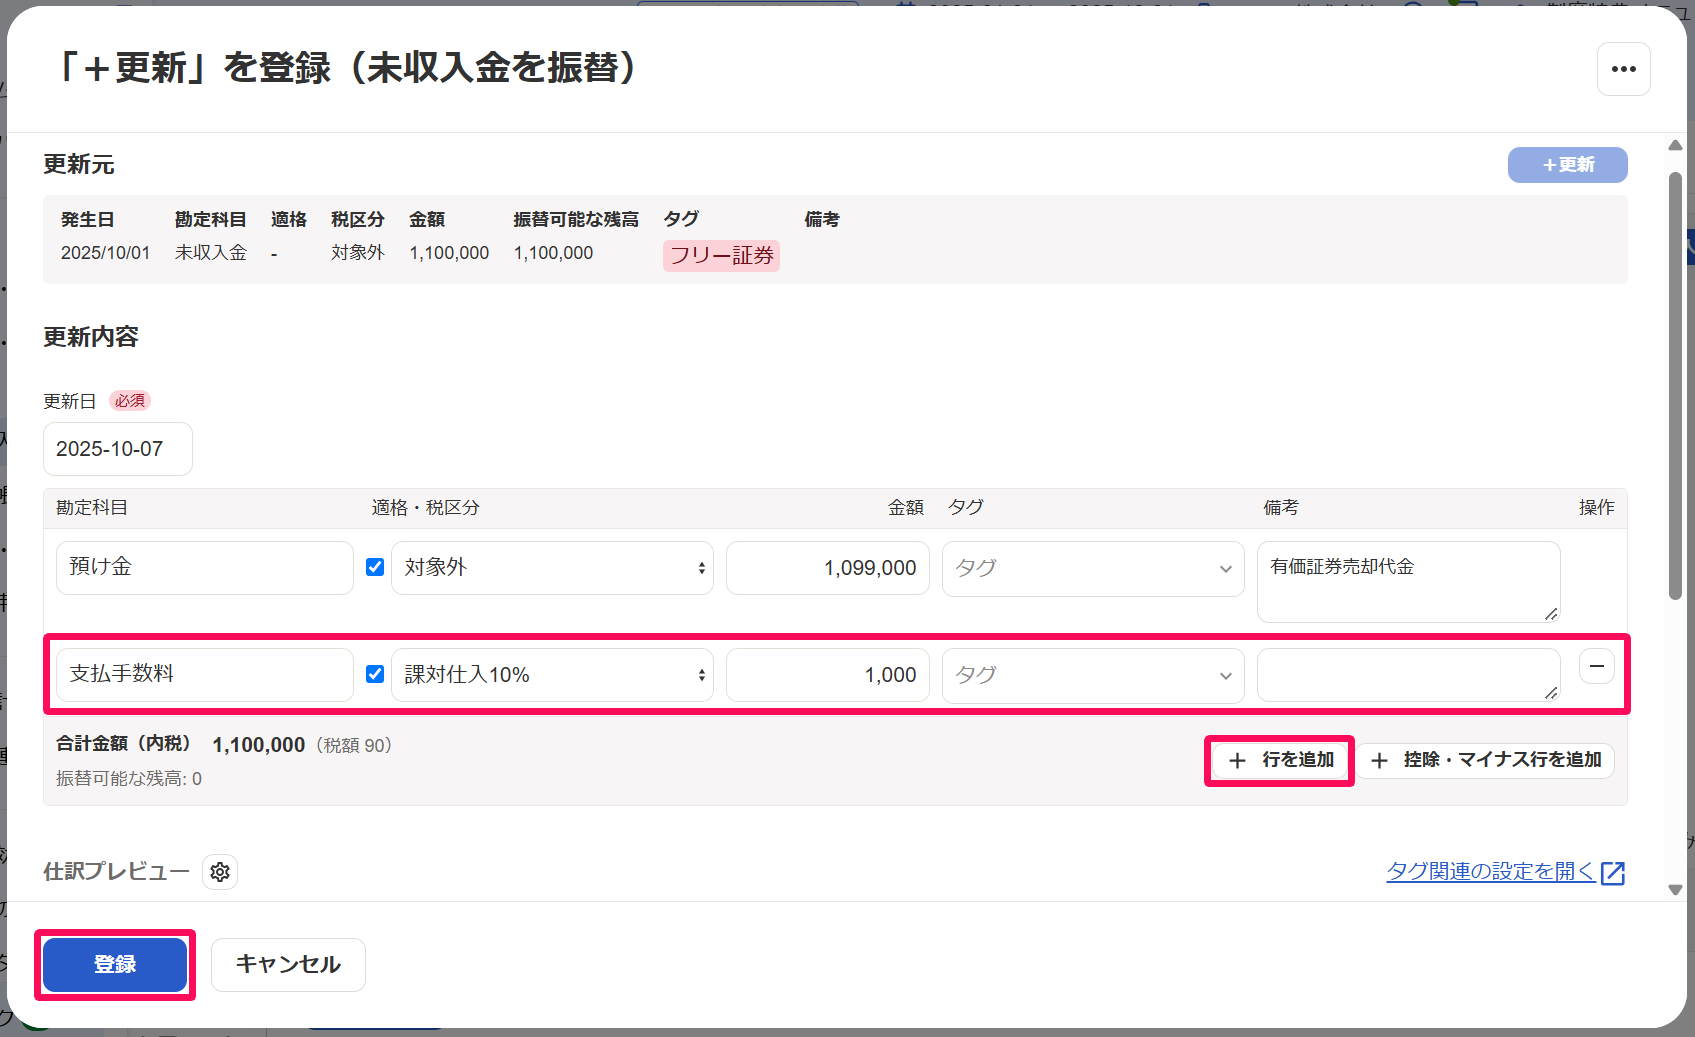1695x1037 pixels.
Task: Click the scrollbar up arrow
Action: [x=1675, y=146]
